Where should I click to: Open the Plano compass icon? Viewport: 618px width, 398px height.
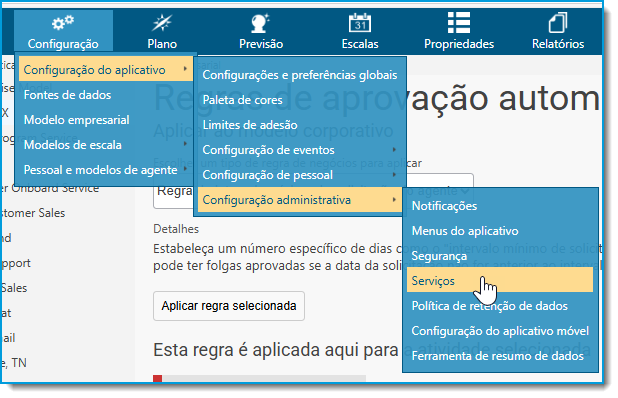pyautogui.click(x=162, y=23)
